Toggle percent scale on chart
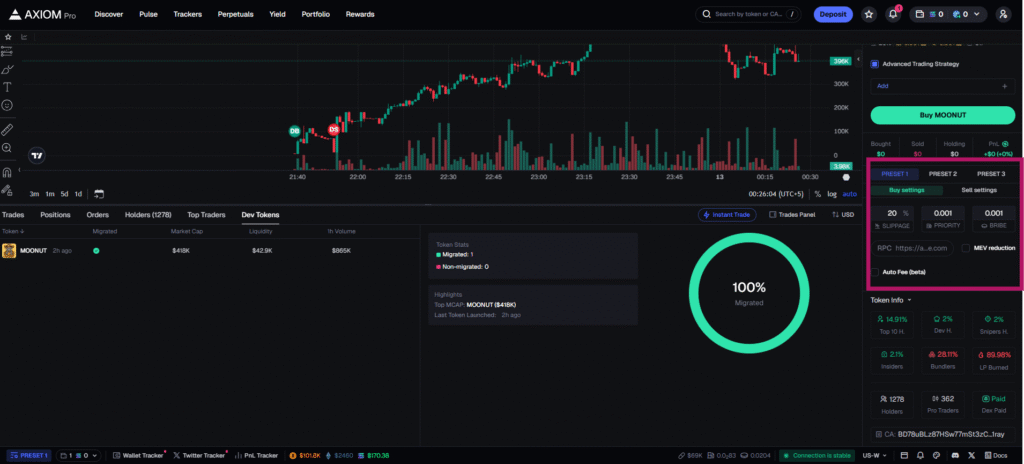 click(818, 194)
